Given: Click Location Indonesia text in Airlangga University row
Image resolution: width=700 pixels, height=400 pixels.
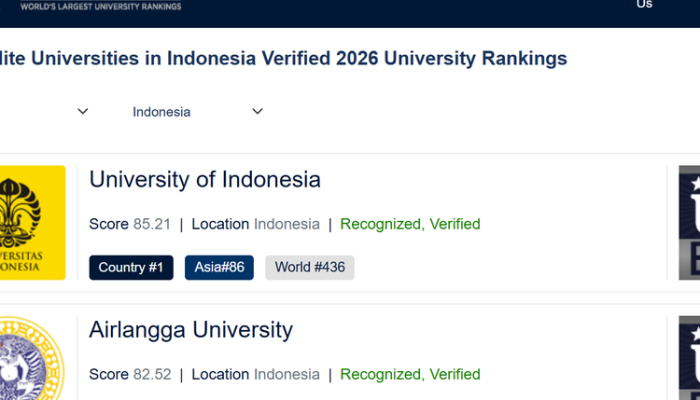Looking at the screenshot, I should coord(256,375).
